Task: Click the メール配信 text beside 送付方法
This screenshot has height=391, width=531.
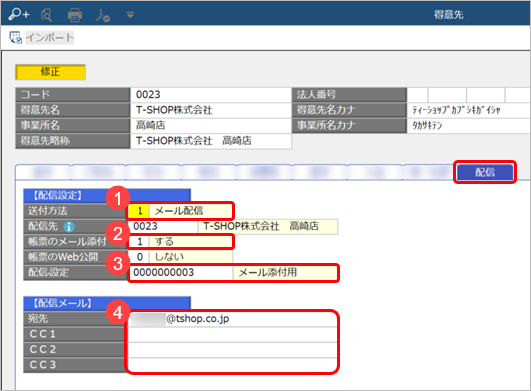Action: pyautogui.click(x=179, y=211)
